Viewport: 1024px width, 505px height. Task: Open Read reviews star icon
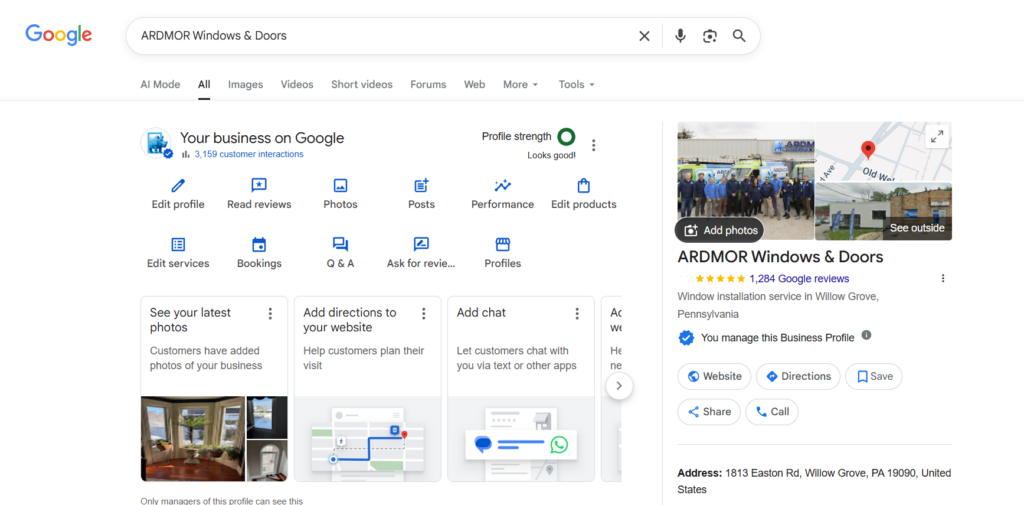[x=259, y=186]
